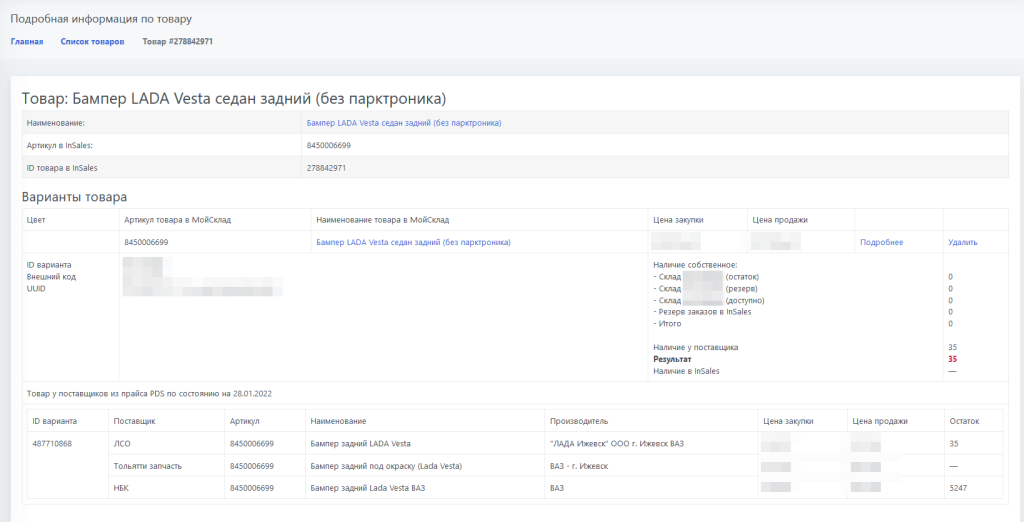Image resolution: width=1024 pixels, height=522 pixels.
Task: Click the Производитель column header
Action: 579,421
